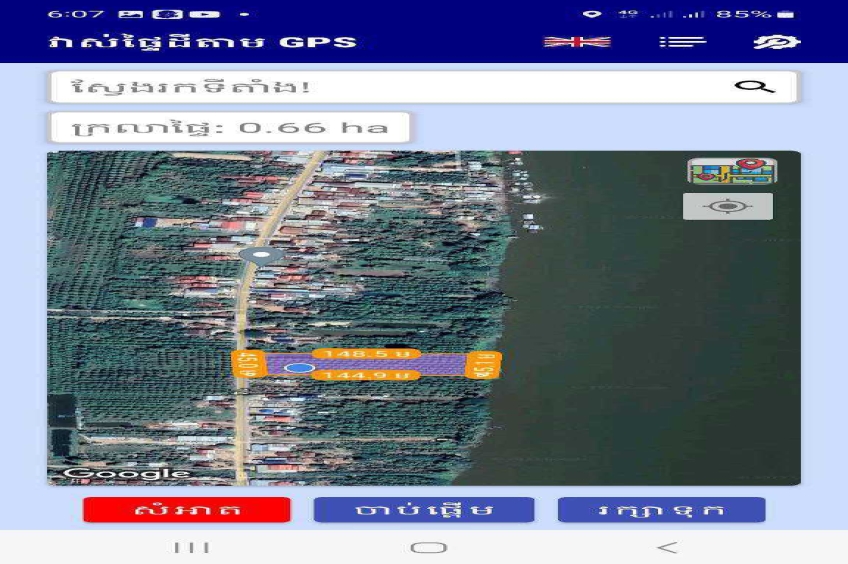Tap the left side edge length label

tap(248, 364)
